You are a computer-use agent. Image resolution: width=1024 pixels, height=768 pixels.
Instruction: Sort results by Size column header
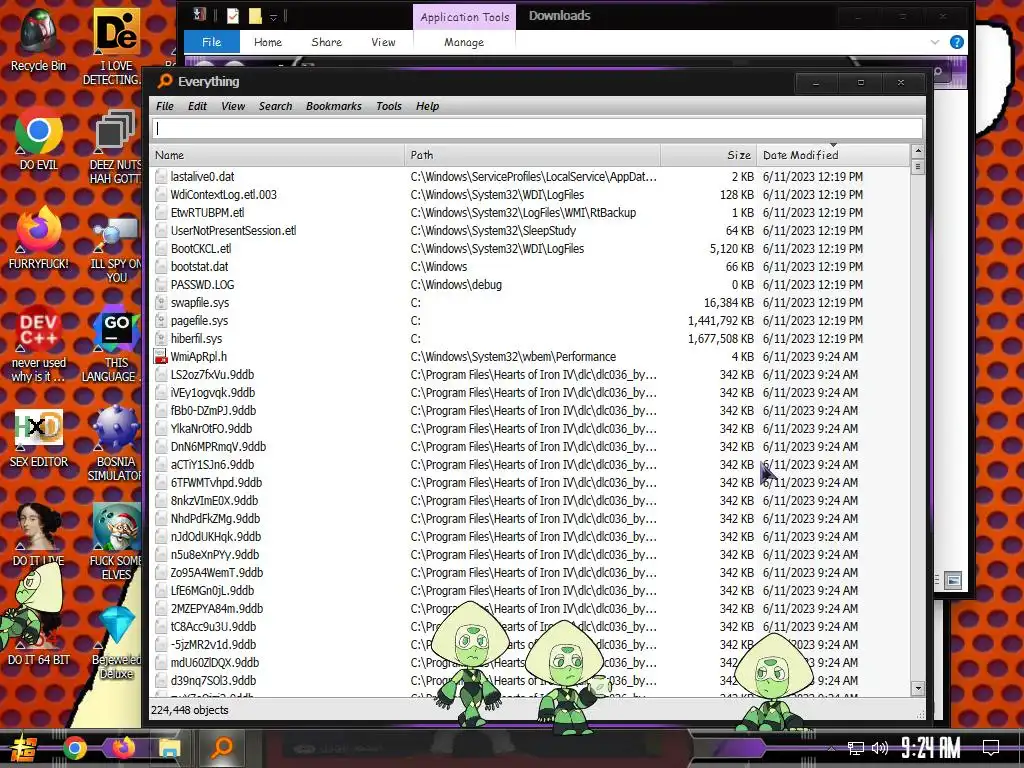tap(709, 155)
